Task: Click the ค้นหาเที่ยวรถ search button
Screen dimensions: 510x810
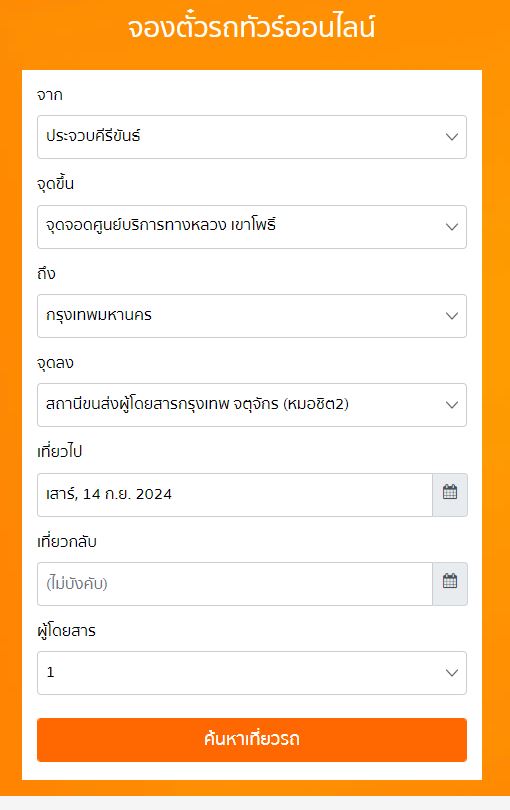Action: [x=252, y=740]
